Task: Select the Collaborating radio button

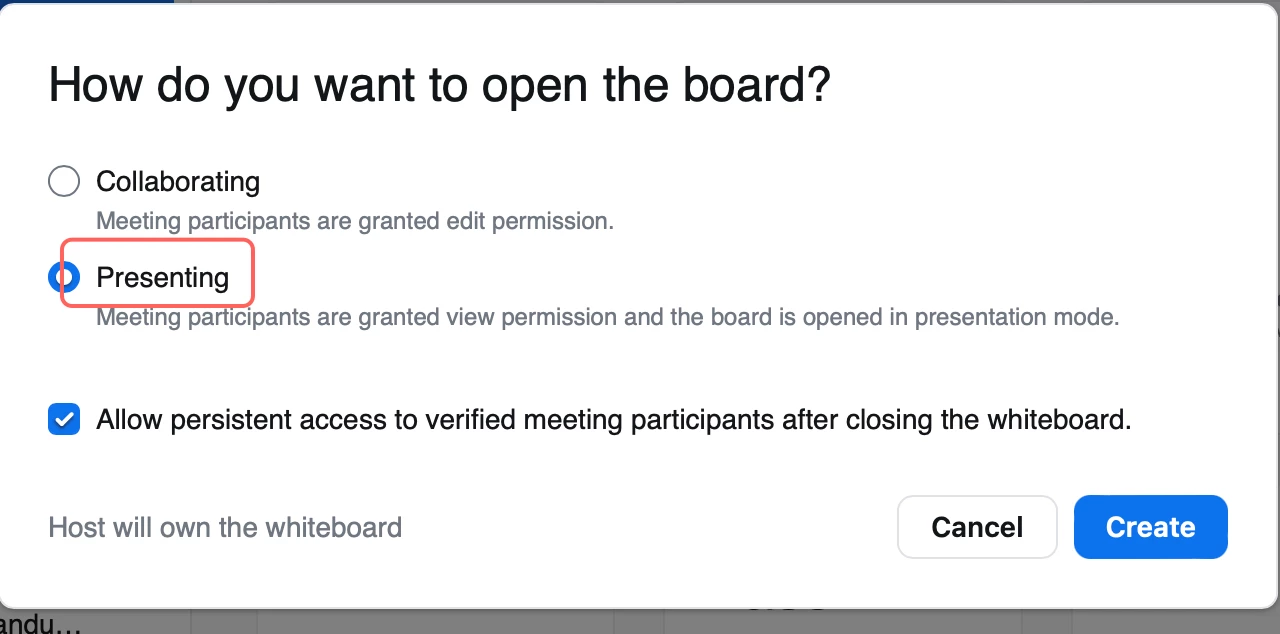Action: [x=64, y=182]
